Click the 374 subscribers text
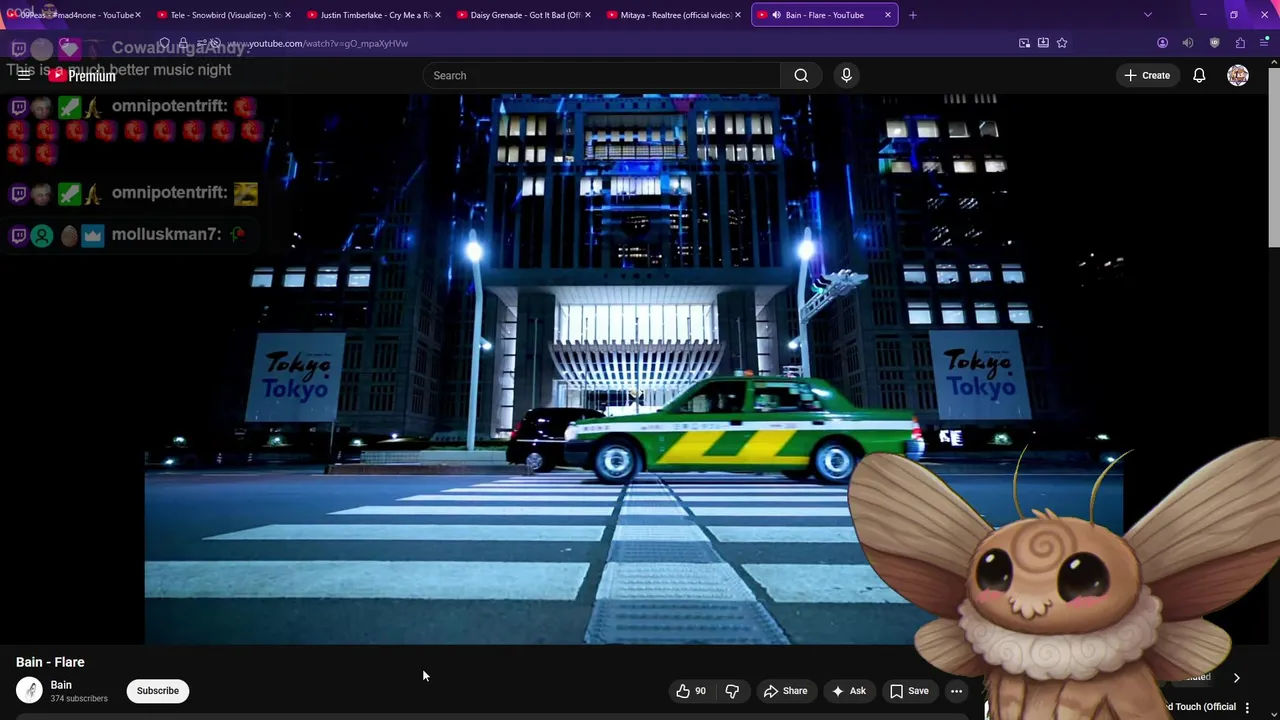1280x720 pixels. point(79,698)
